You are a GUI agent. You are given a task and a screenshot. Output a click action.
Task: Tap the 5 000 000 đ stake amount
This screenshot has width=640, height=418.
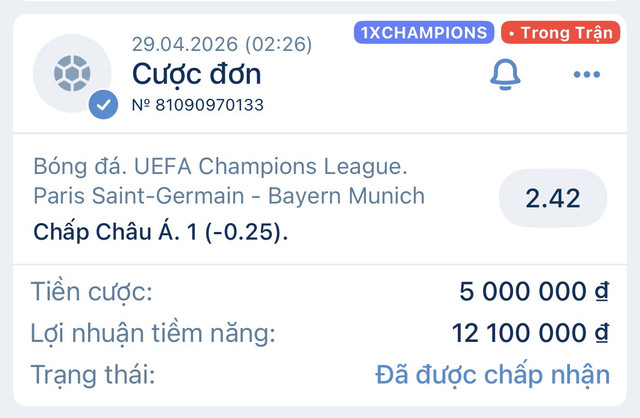534,291
